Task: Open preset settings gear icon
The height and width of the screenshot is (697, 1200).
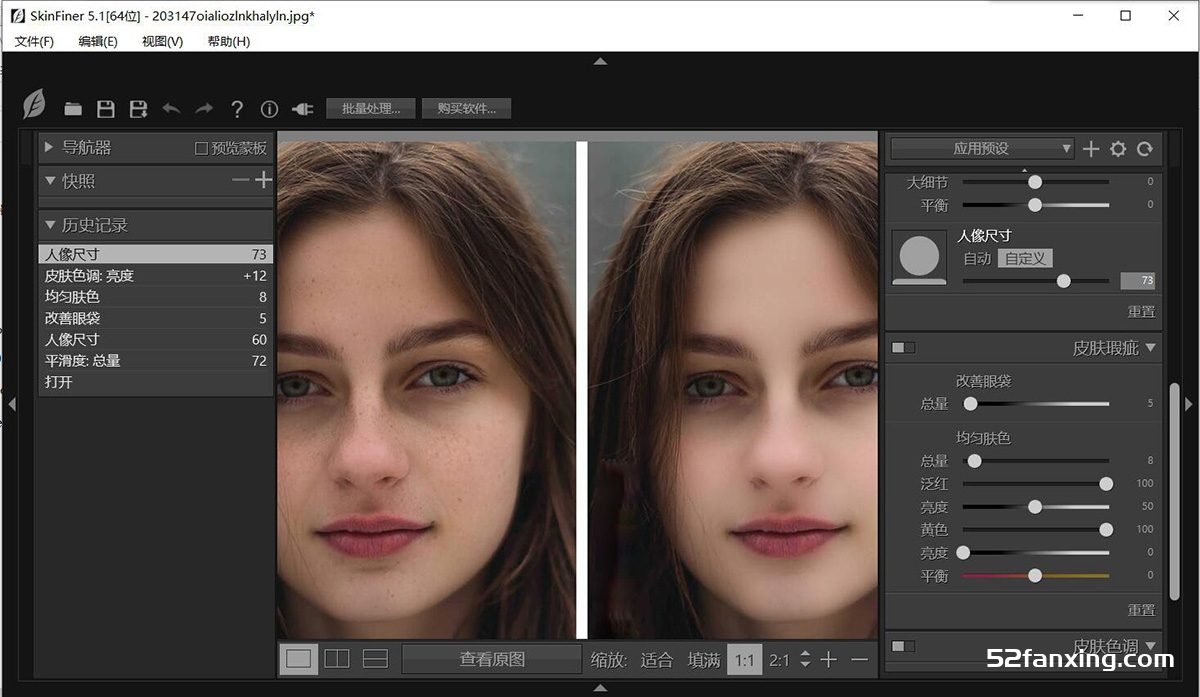Action: coord(1118,148)
